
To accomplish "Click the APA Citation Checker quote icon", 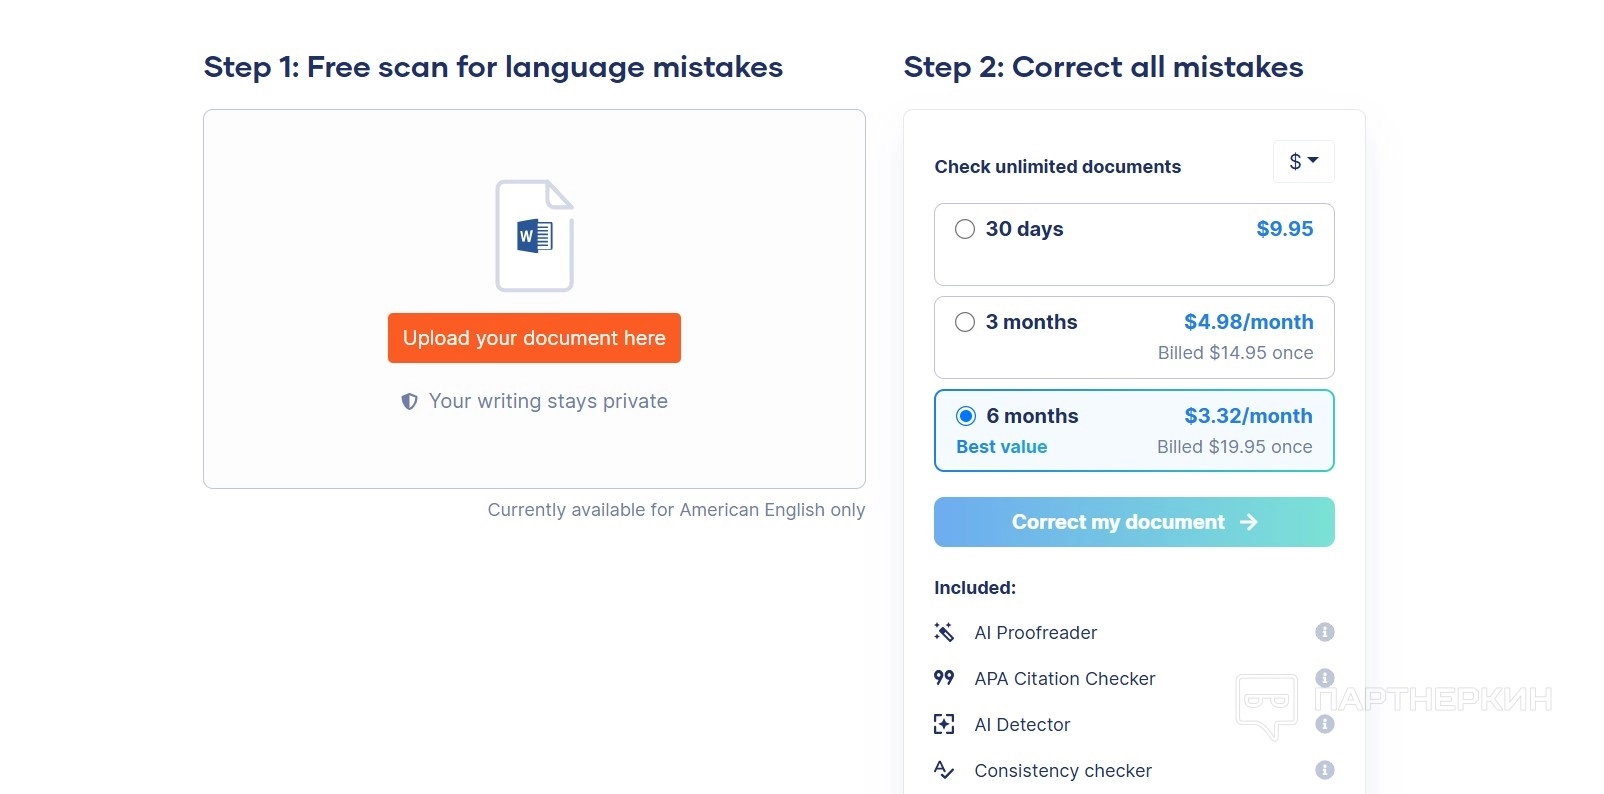I will click(944, 678).
